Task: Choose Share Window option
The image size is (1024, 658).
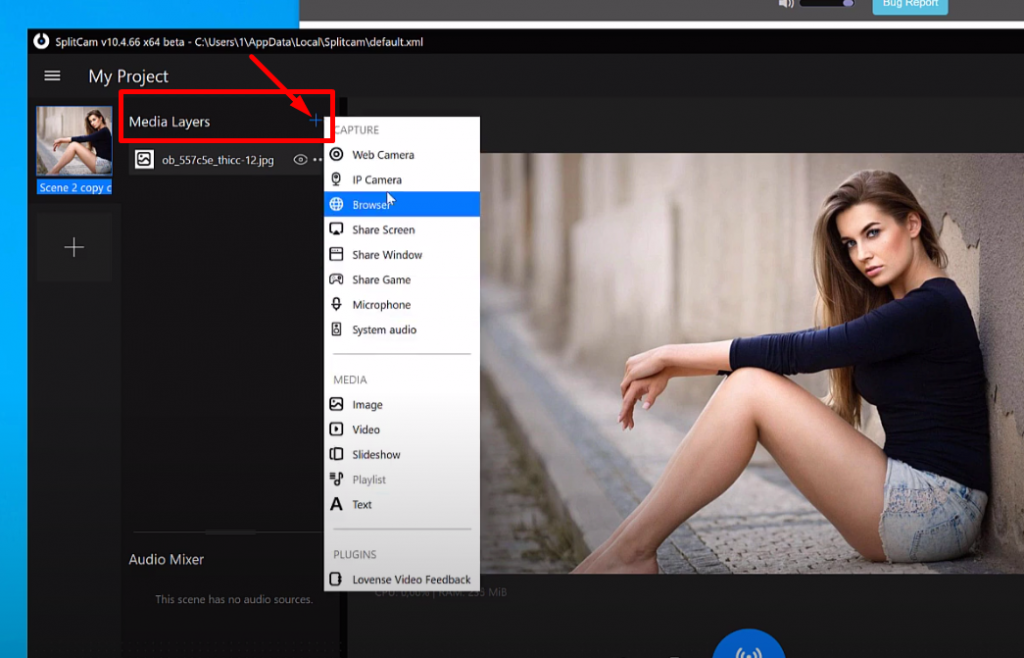Action: click(402, 255)
